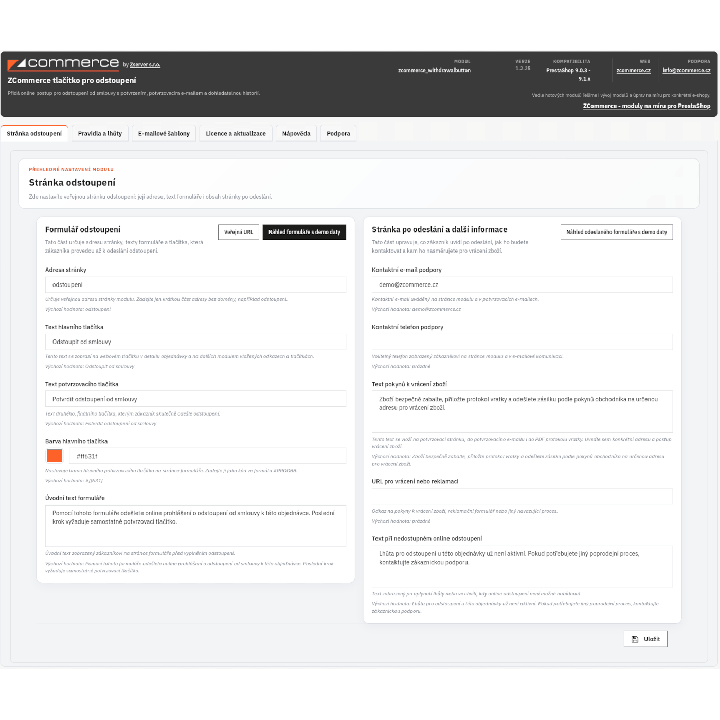The width and height of the screenshot is (720, 720).
Task: Focus the Kontaktní telefon podpory field
Action: [x=522, y=342]
